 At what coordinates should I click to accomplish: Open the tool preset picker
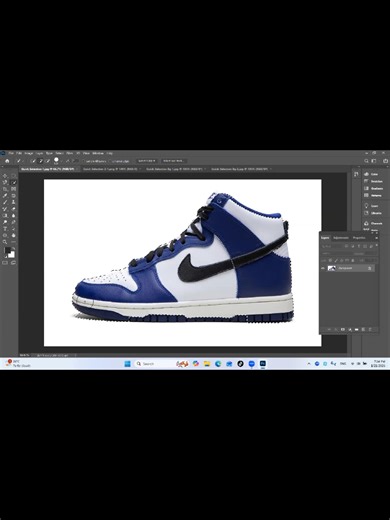[x=19, y=161]
